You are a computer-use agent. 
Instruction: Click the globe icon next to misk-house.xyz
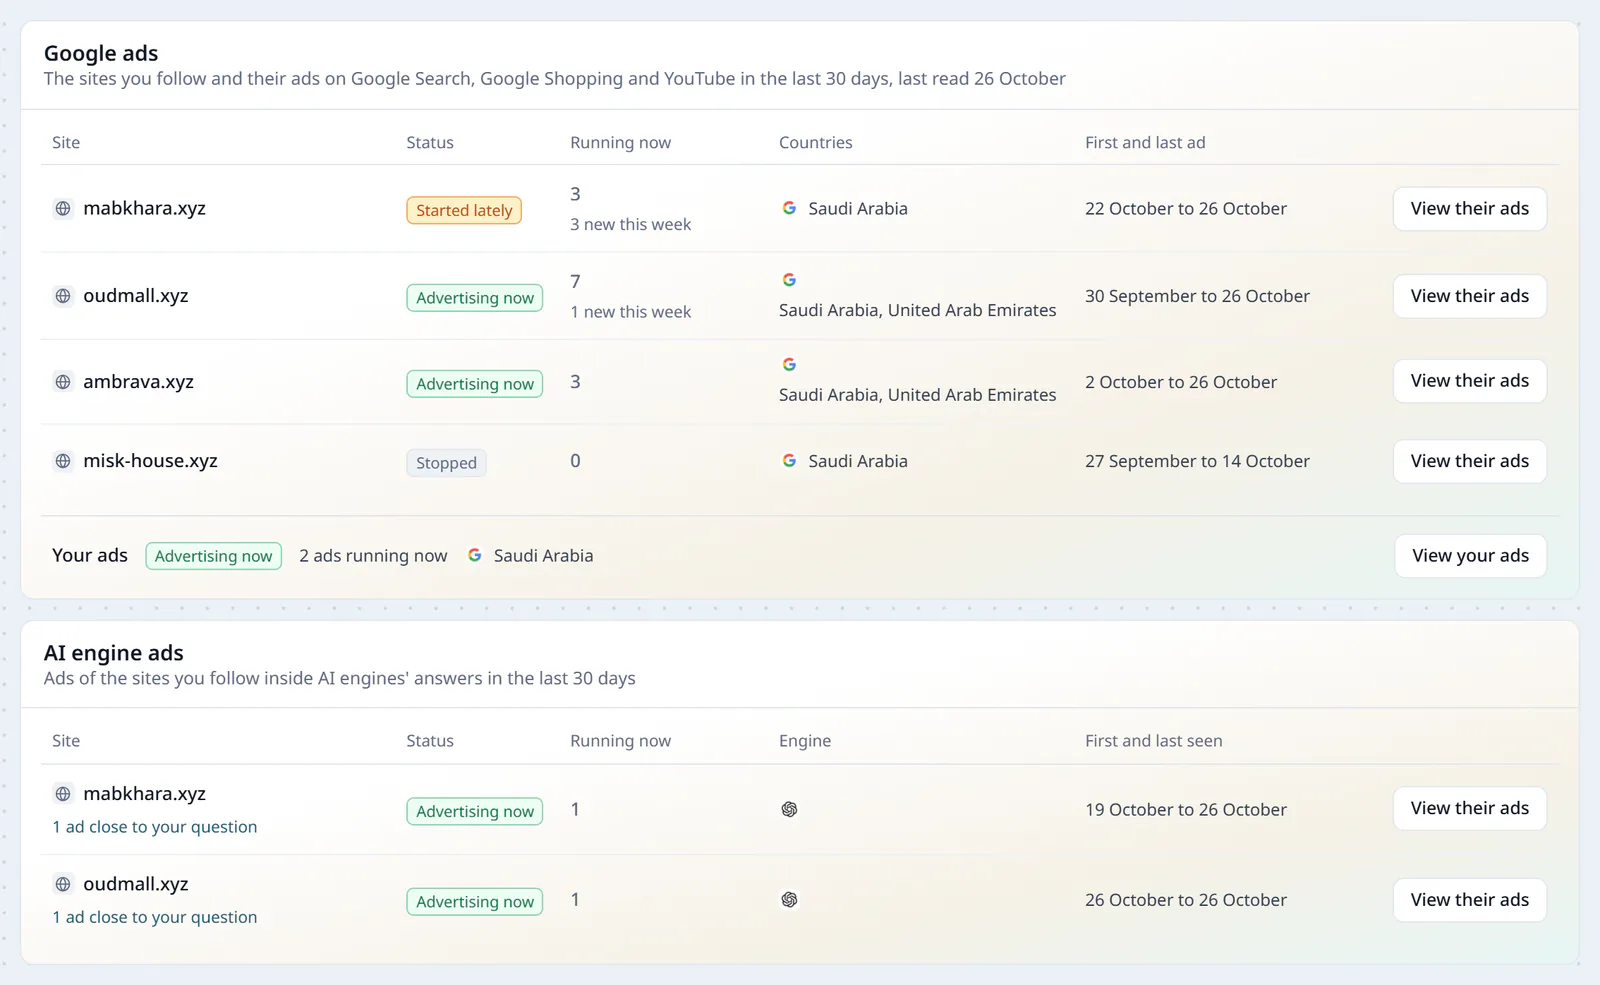coord(63,461)
